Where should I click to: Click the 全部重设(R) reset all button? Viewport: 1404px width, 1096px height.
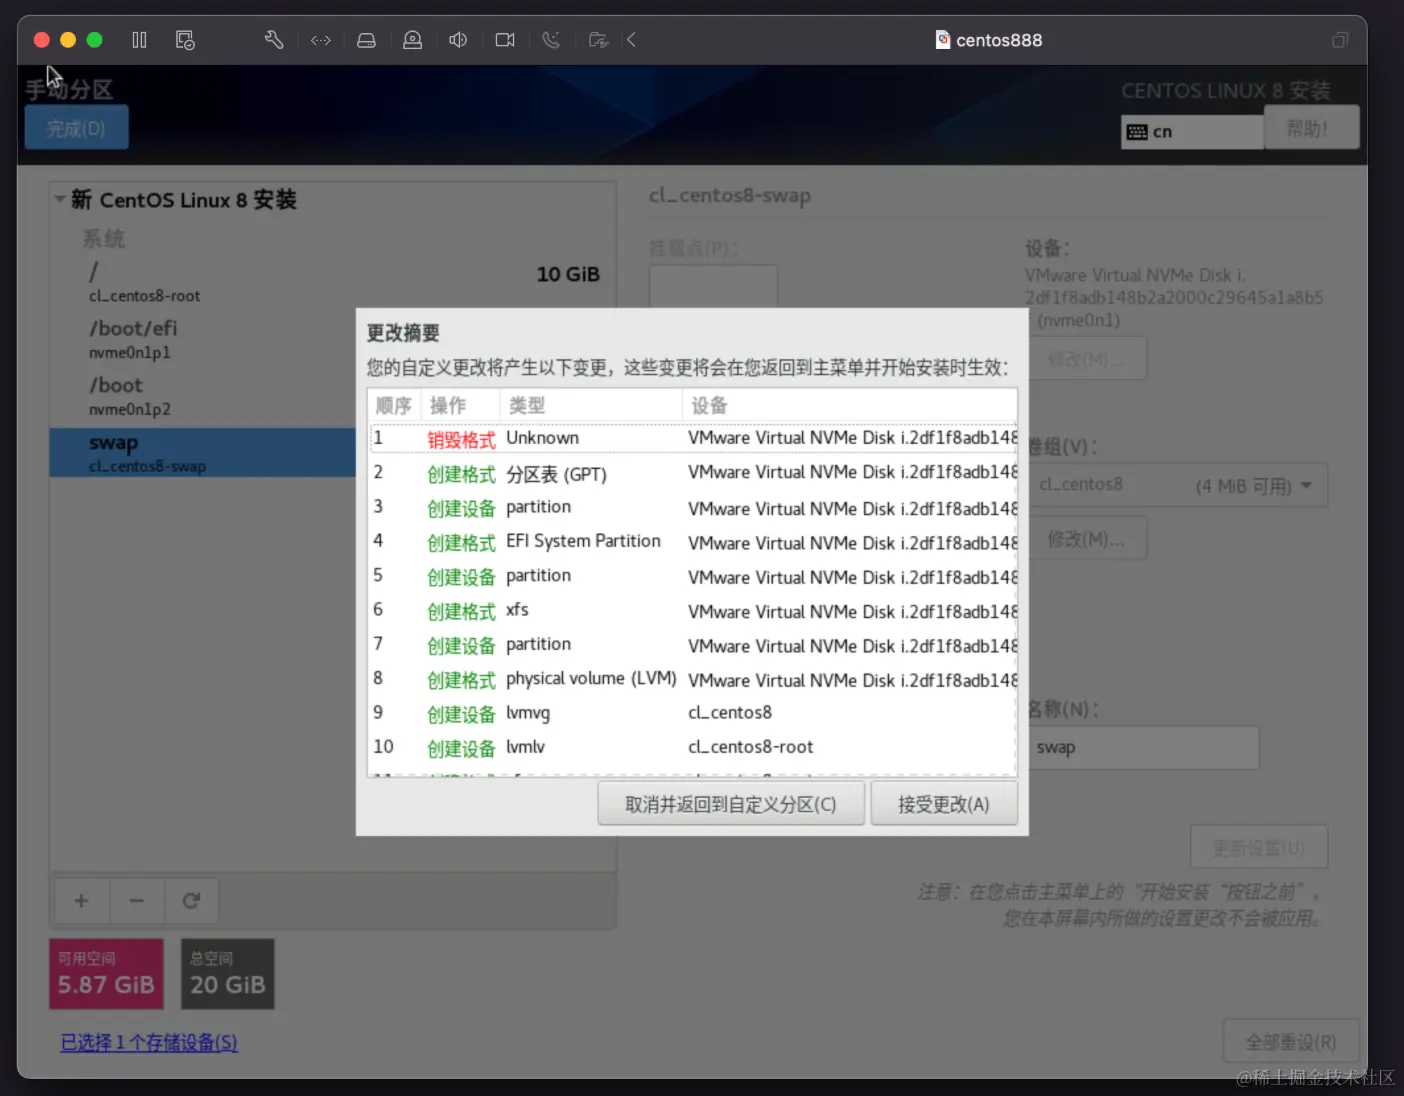pos(1291,1042)
